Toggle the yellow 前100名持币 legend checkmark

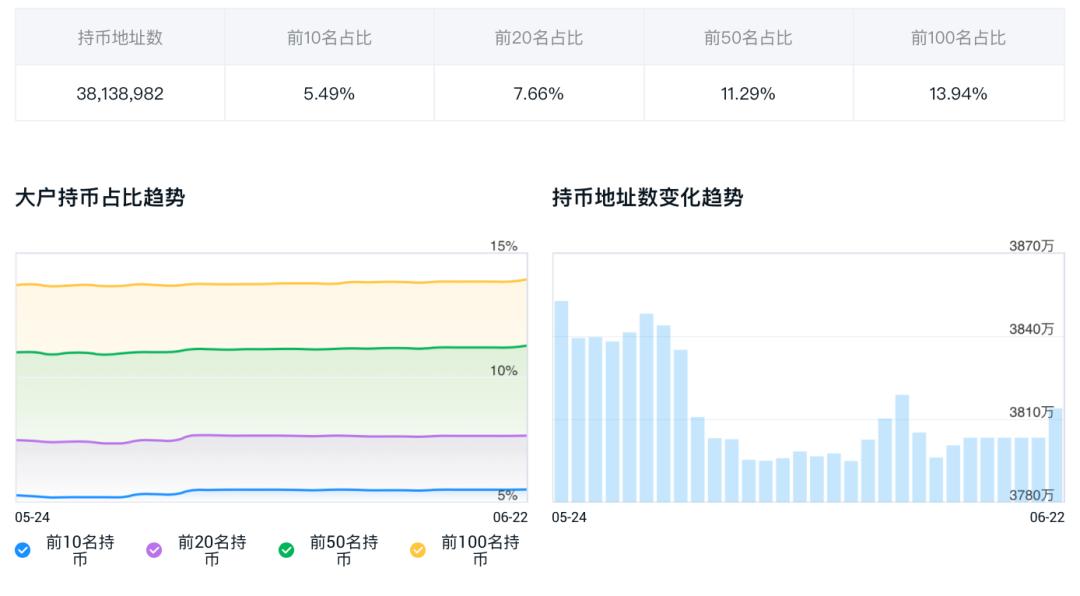pyautogui.click(x=417, y=550)
